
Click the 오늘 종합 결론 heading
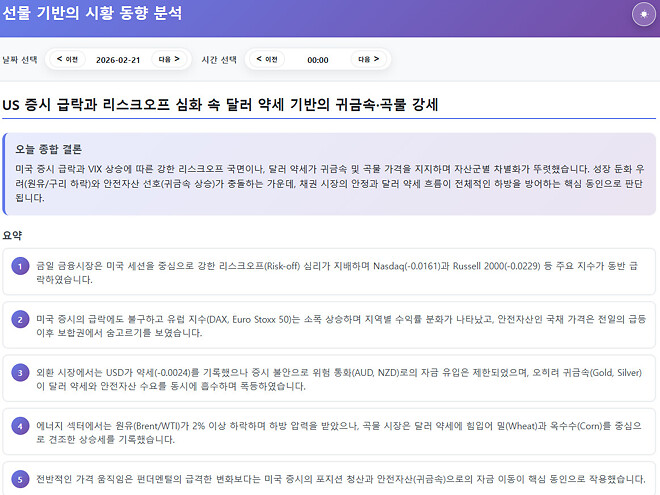tap(48, 149)
